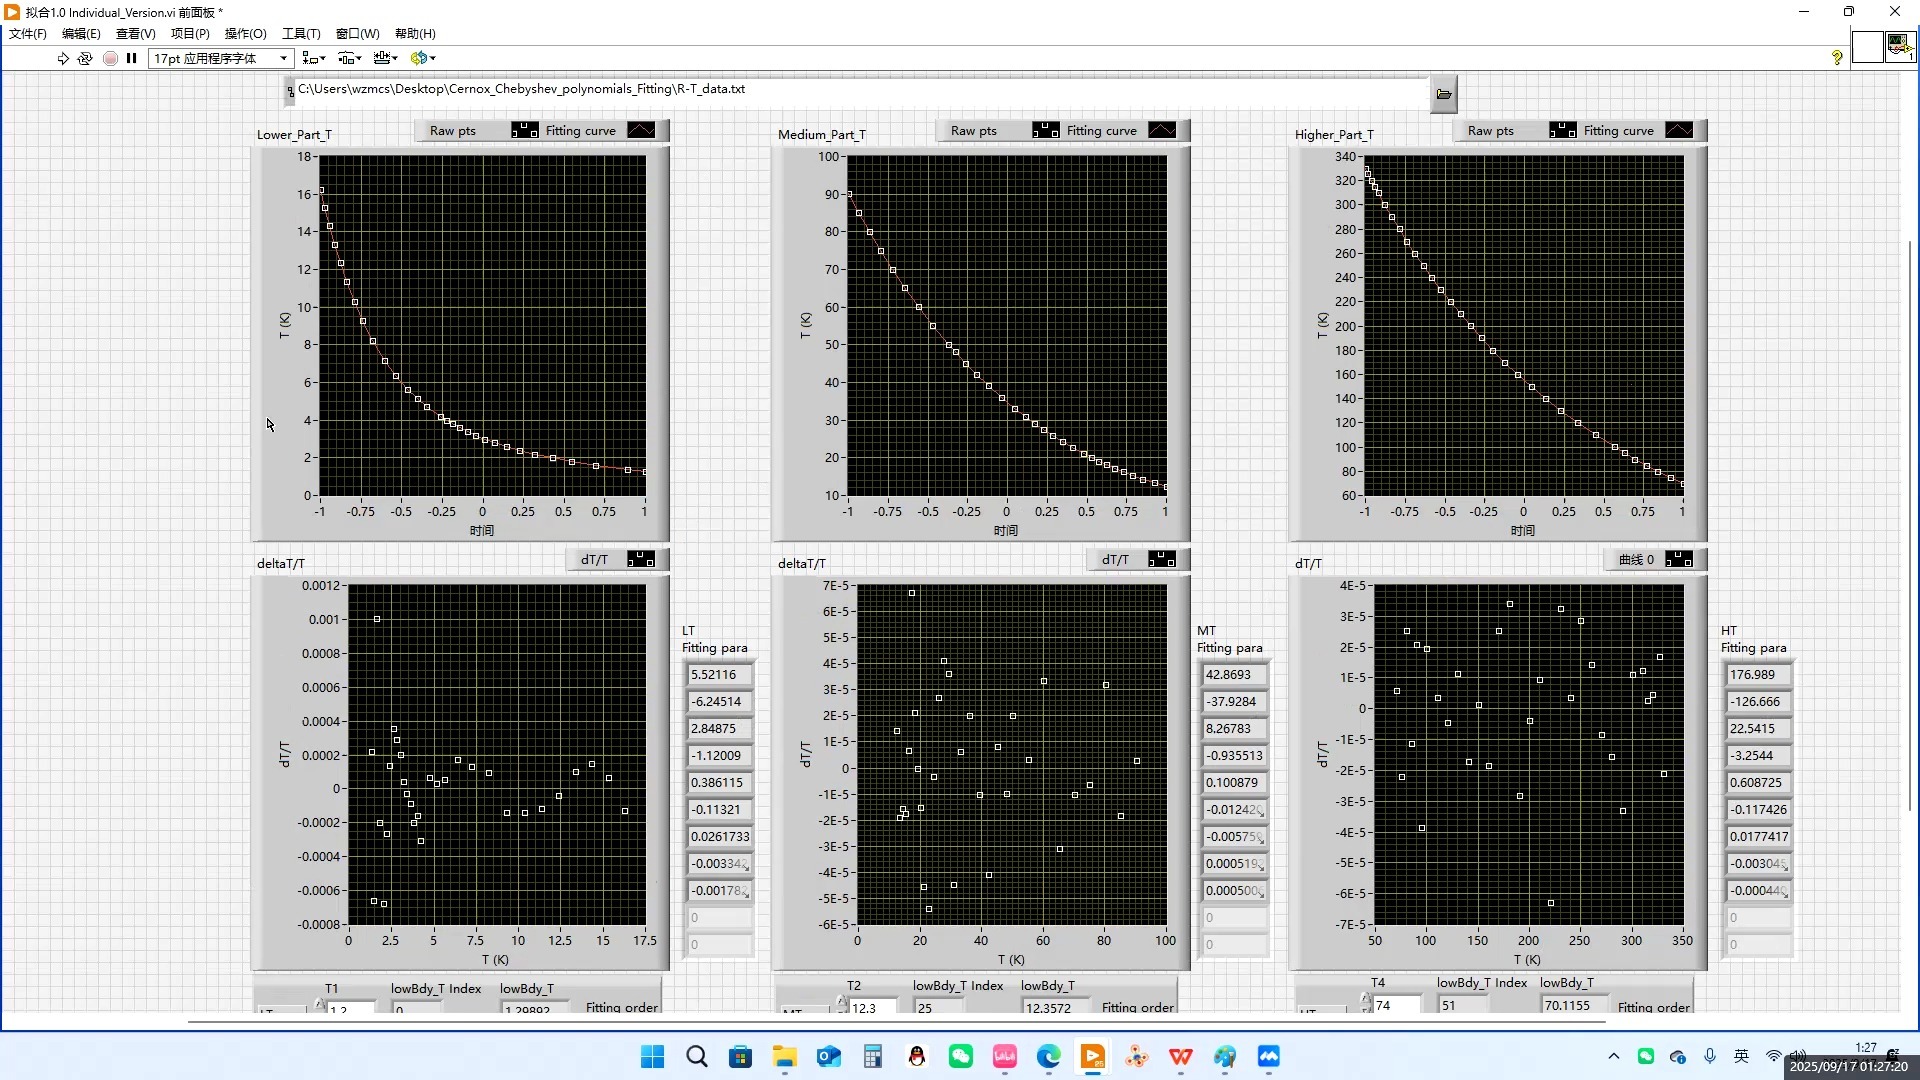The image size is (1920, 1080).
Task: Click the Run Continuously button
Action: pyautogui.click(x=85, y=58)
